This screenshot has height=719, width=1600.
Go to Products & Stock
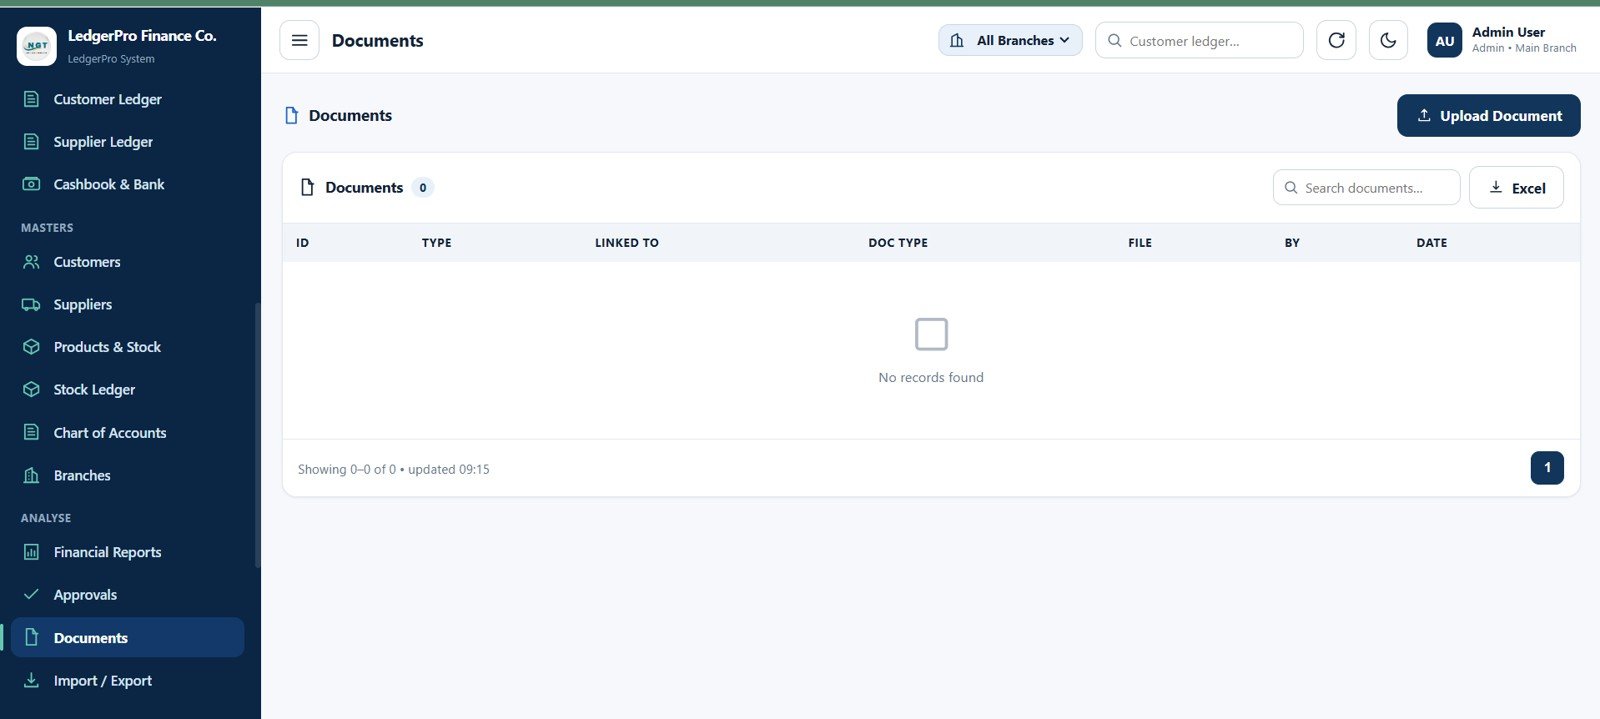128,347
